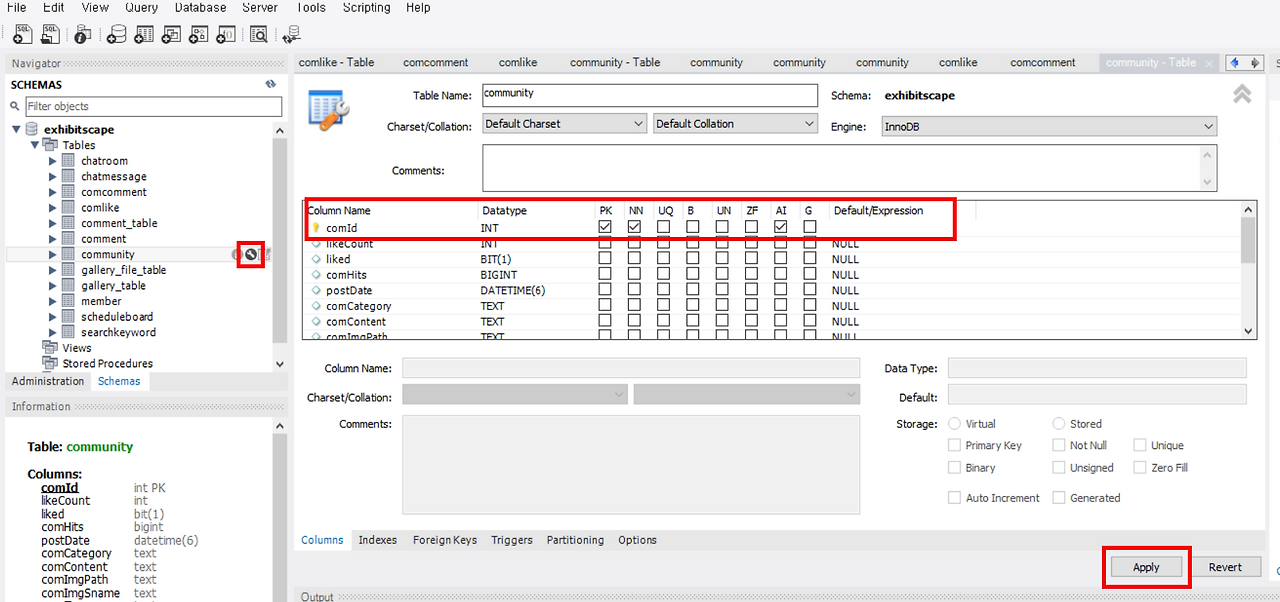The image size is (1280, 602).
Task: Collapse the Tables node in exhibitscape
Action: tap(35, 145)
